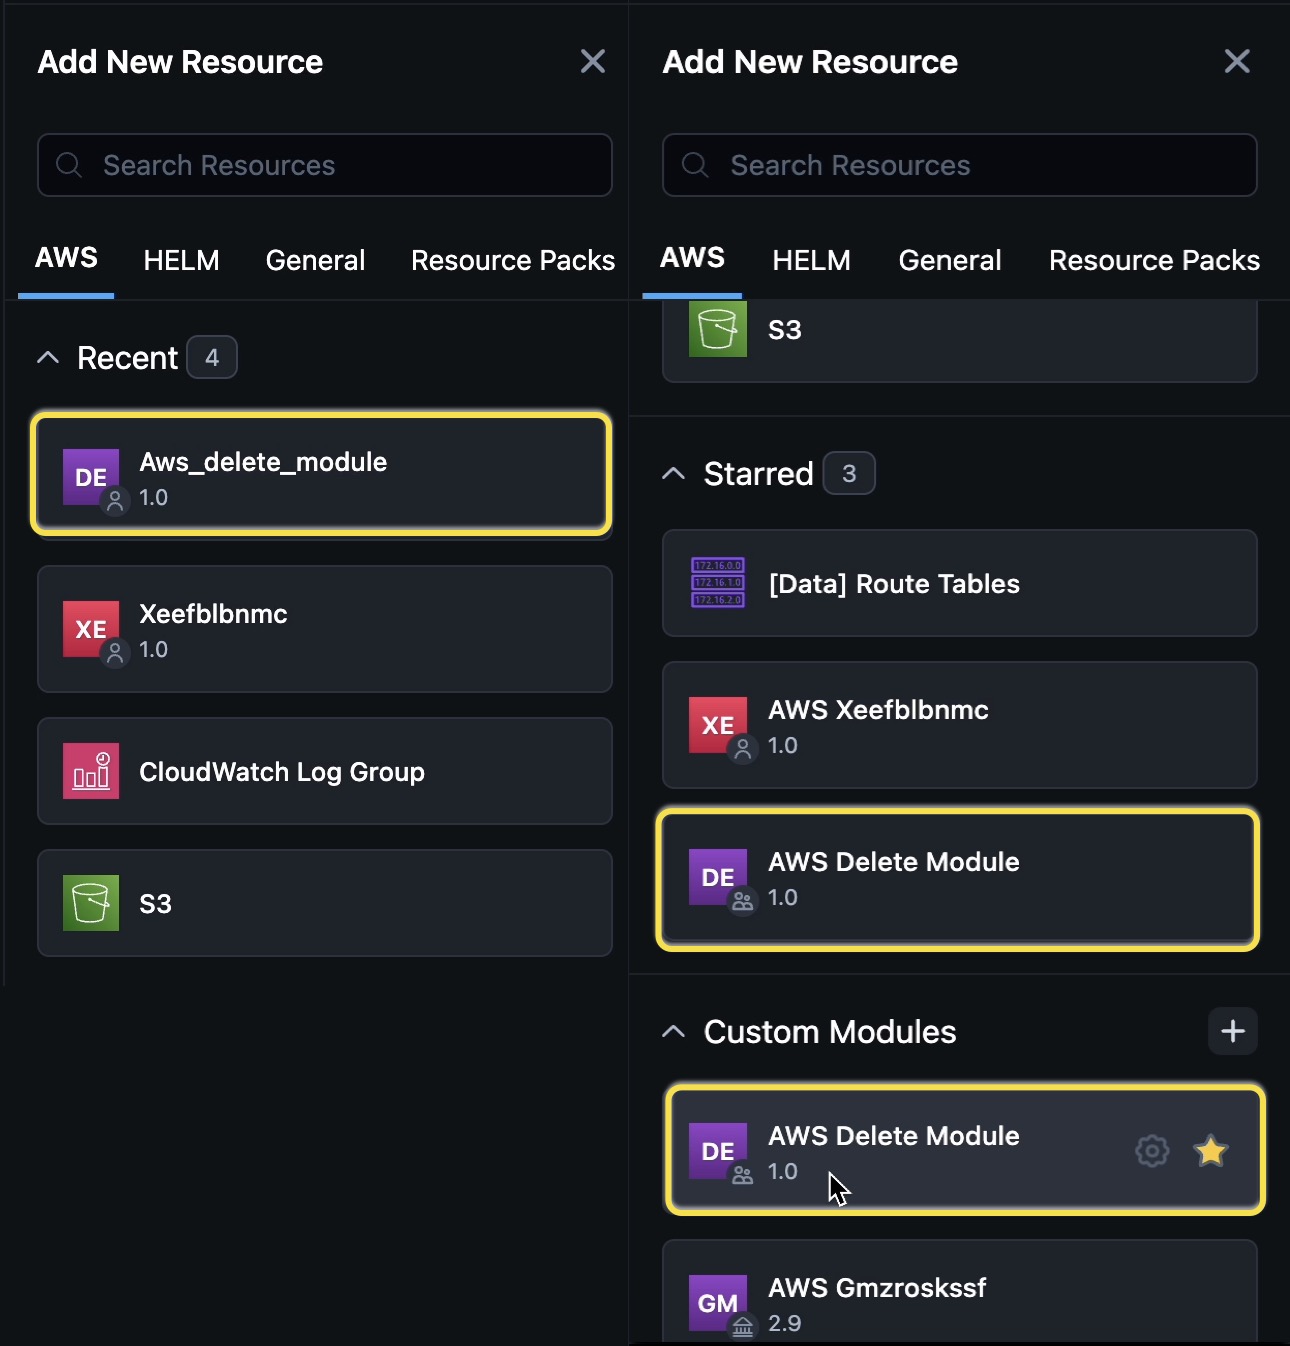Screen dimensions: 1290x1346
Task: Click the Route Tables purple icon
Action: [718, 583]
